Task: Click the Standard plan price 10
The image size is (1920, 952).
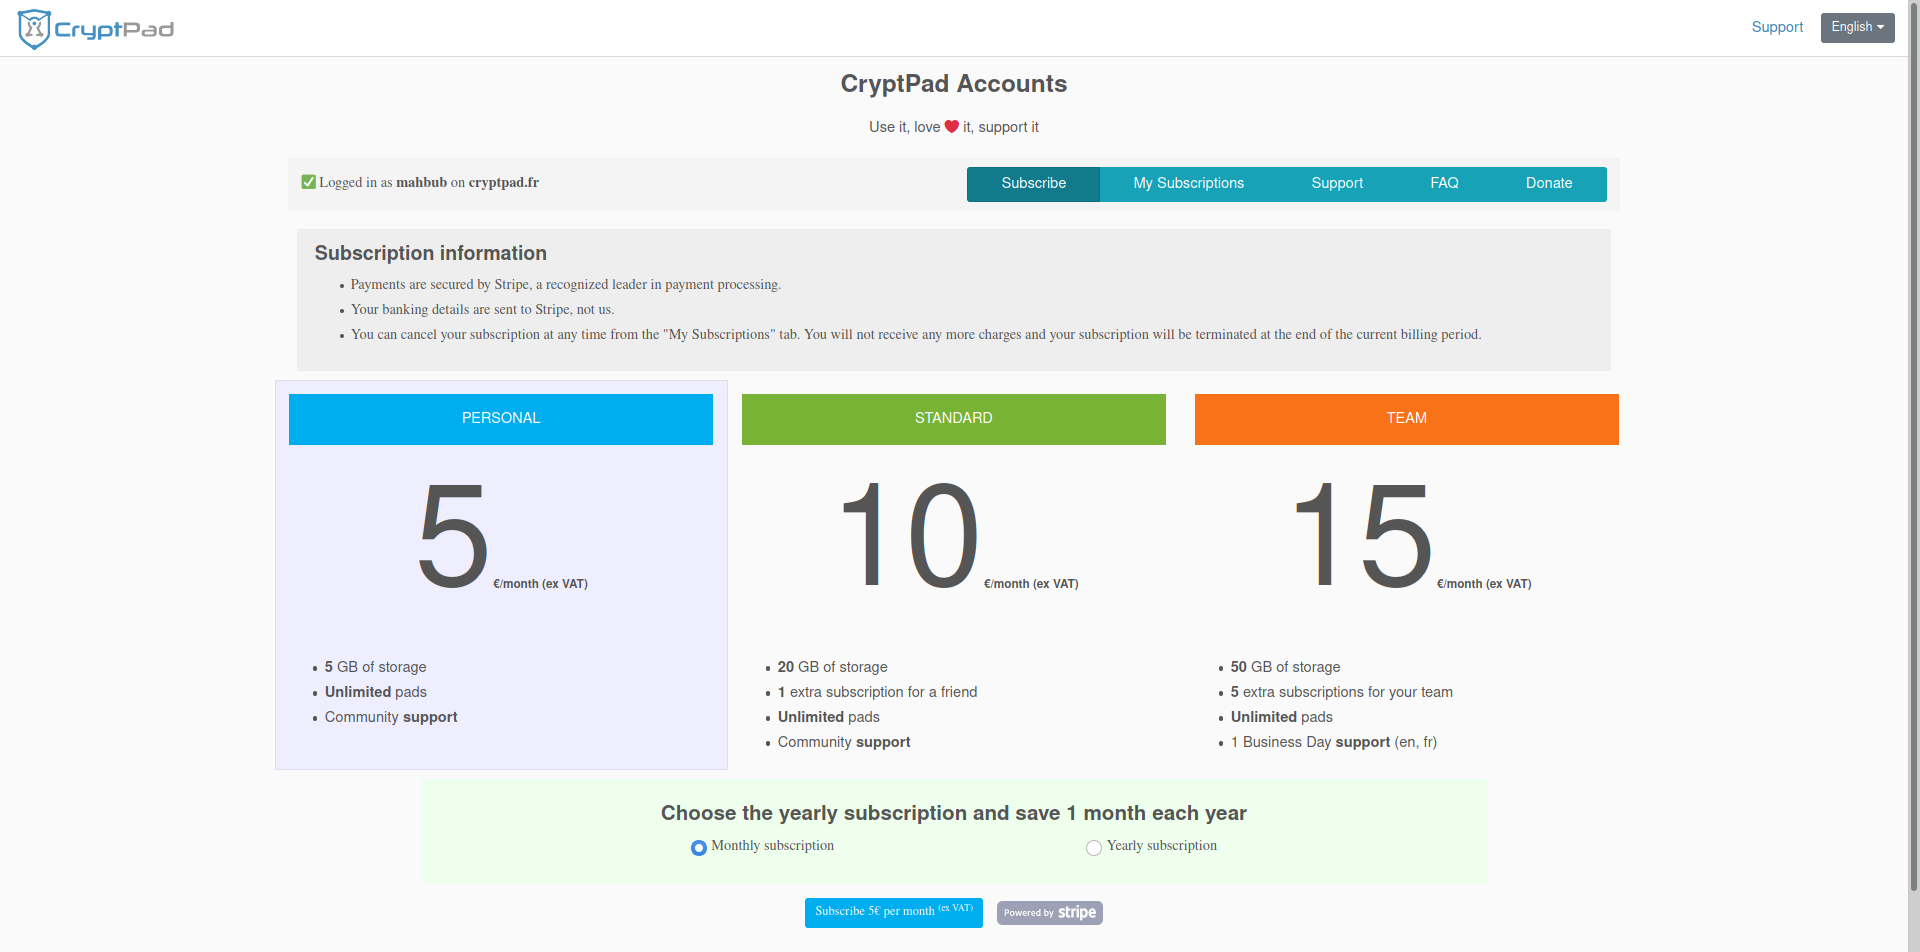Action: pyautogui.click(x=909, y=536)
